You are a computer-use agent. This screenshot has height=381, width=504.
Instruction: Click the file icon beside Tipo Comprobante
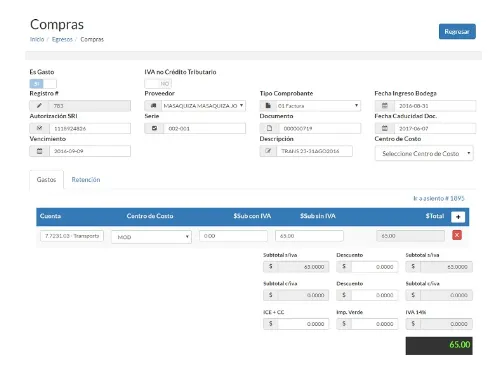coord(268,106)
